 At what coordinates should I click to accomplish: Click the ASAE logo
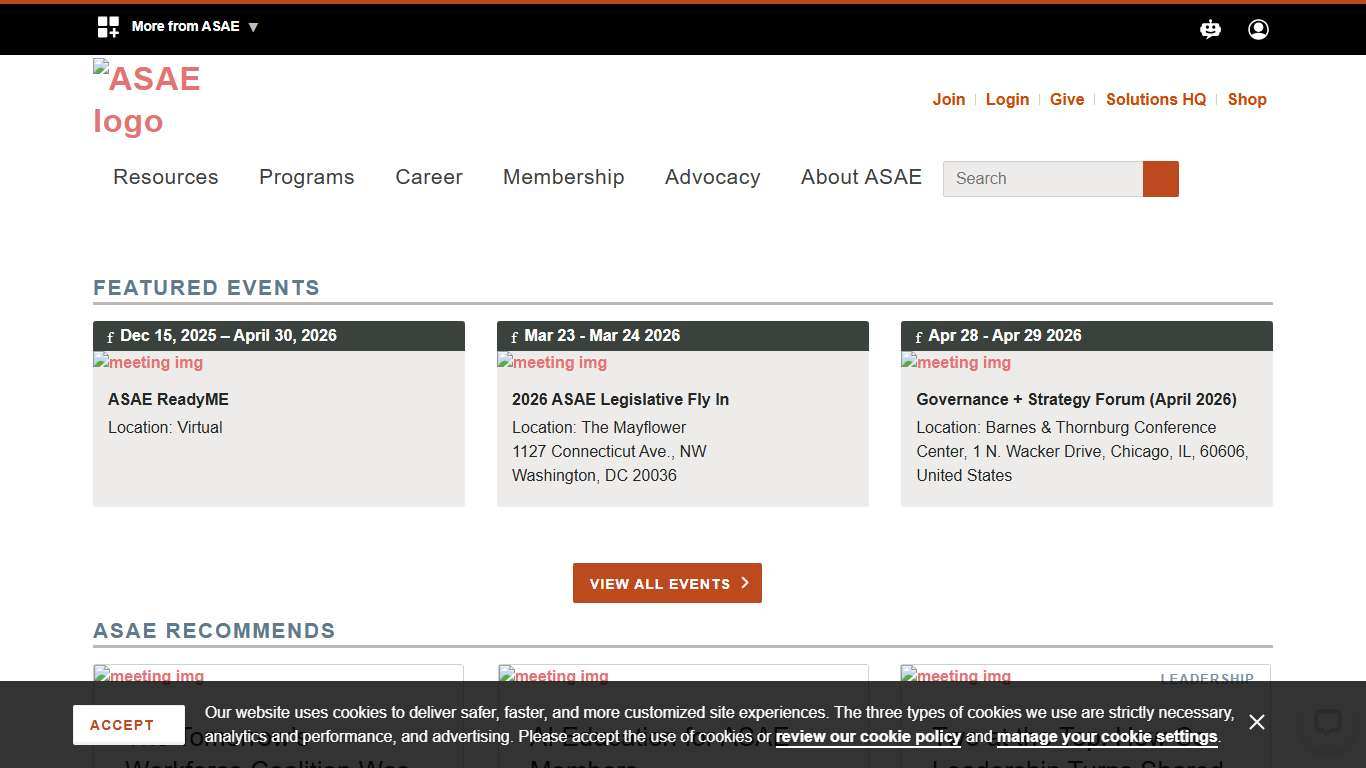[x=147, y=100]
